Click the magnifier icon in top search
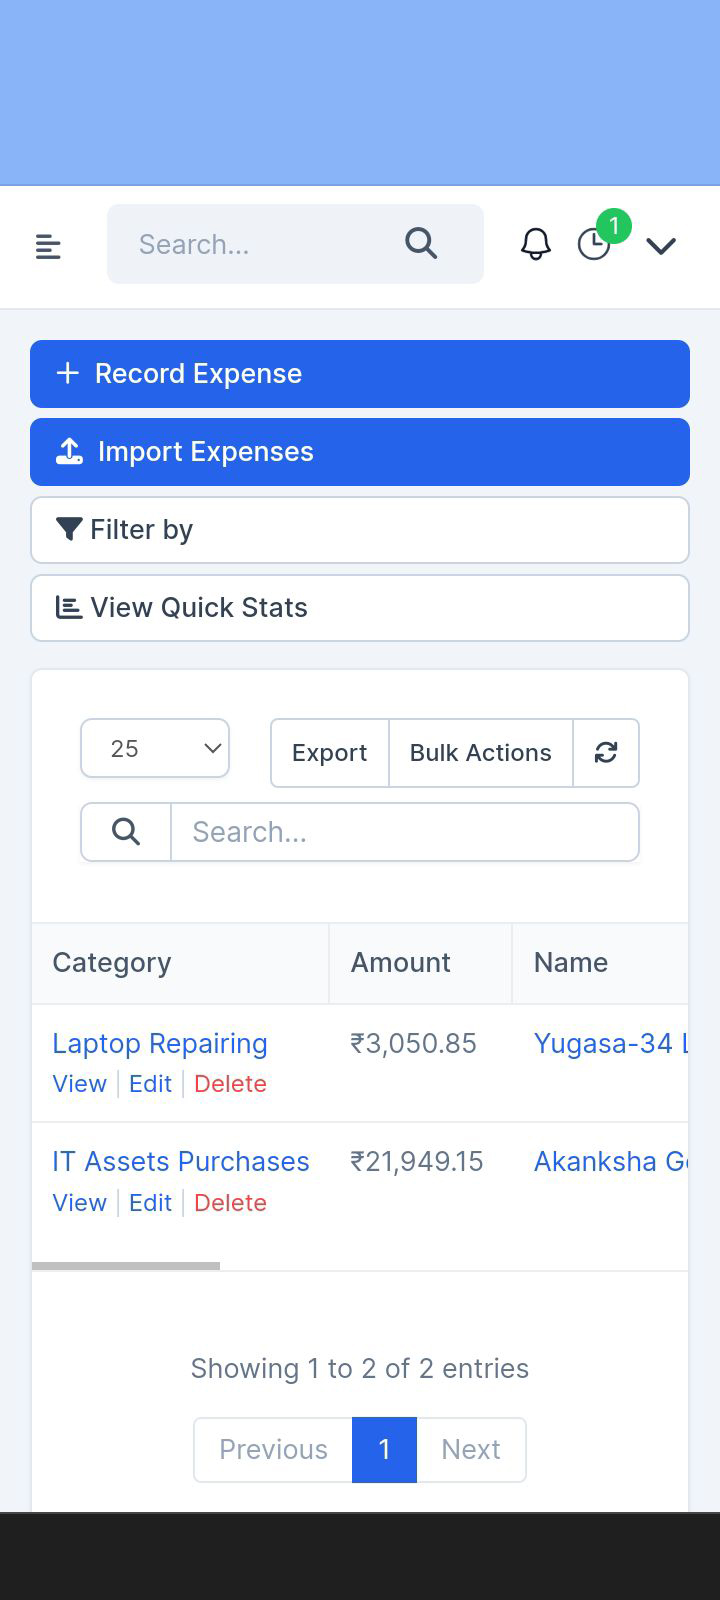Viewport: 720px width, 1600px height. click(421, 244)
